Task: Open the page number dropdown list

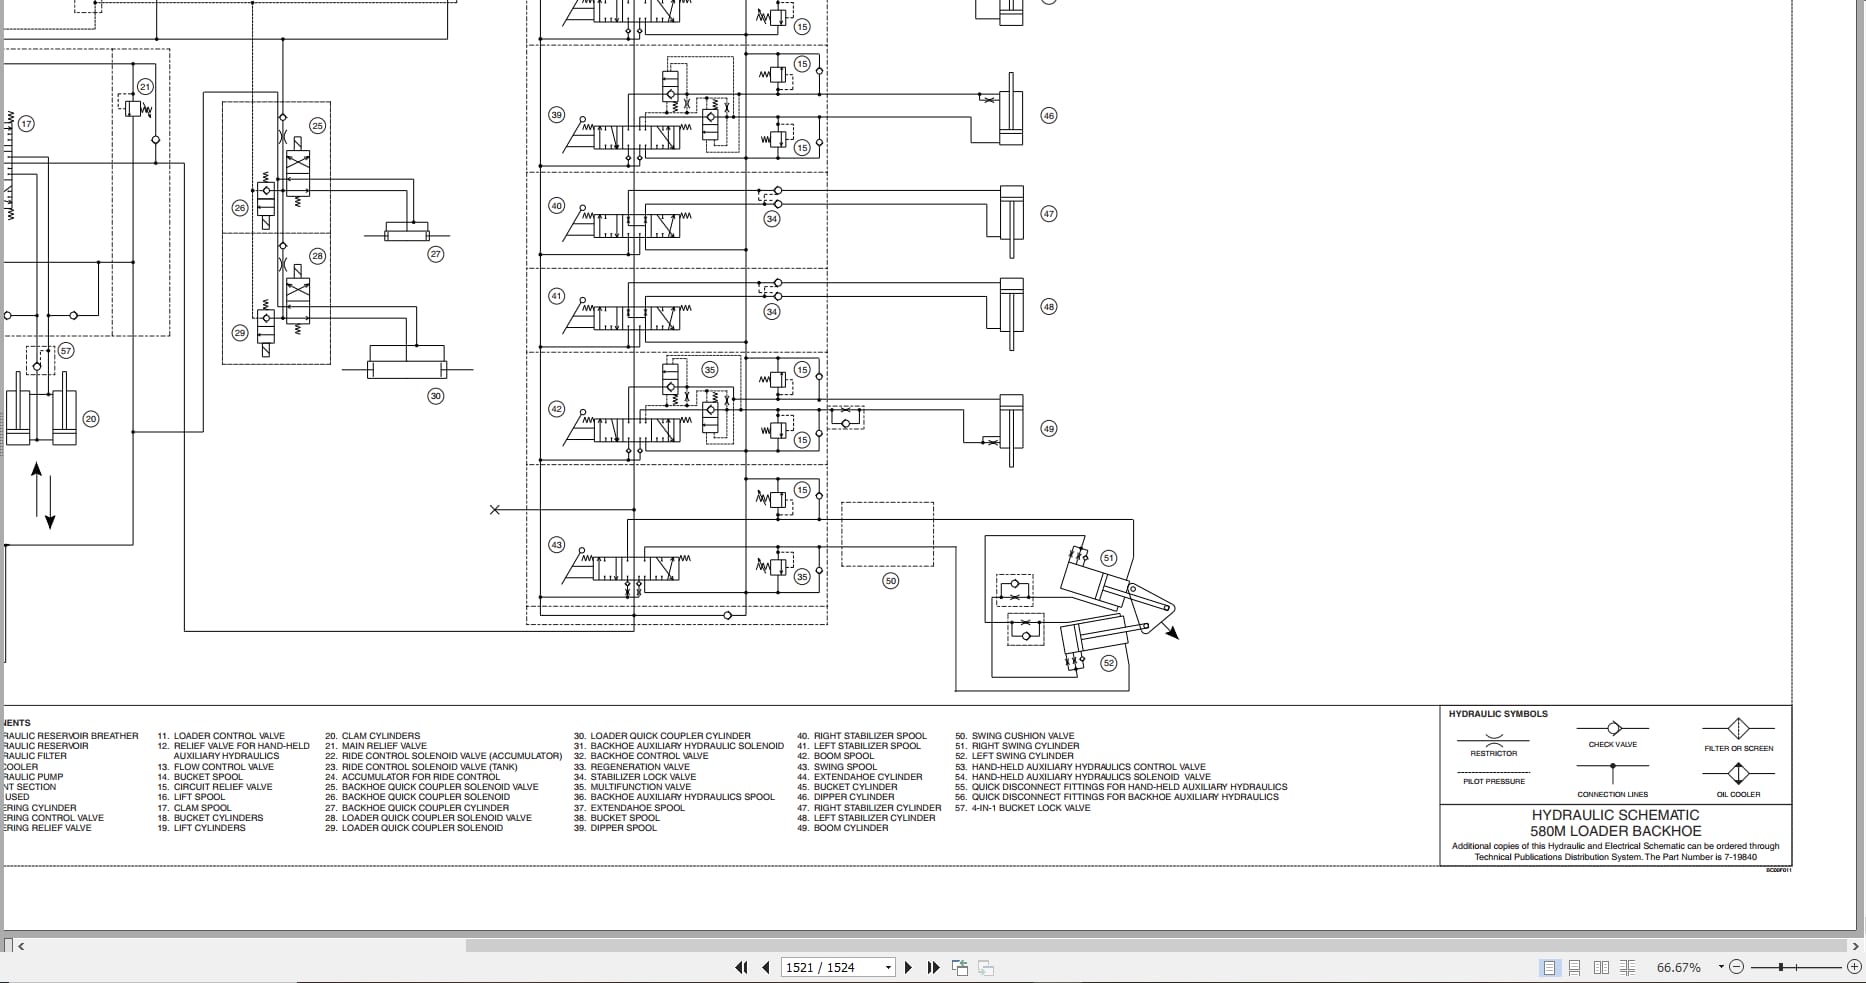Action: point(888,967)
